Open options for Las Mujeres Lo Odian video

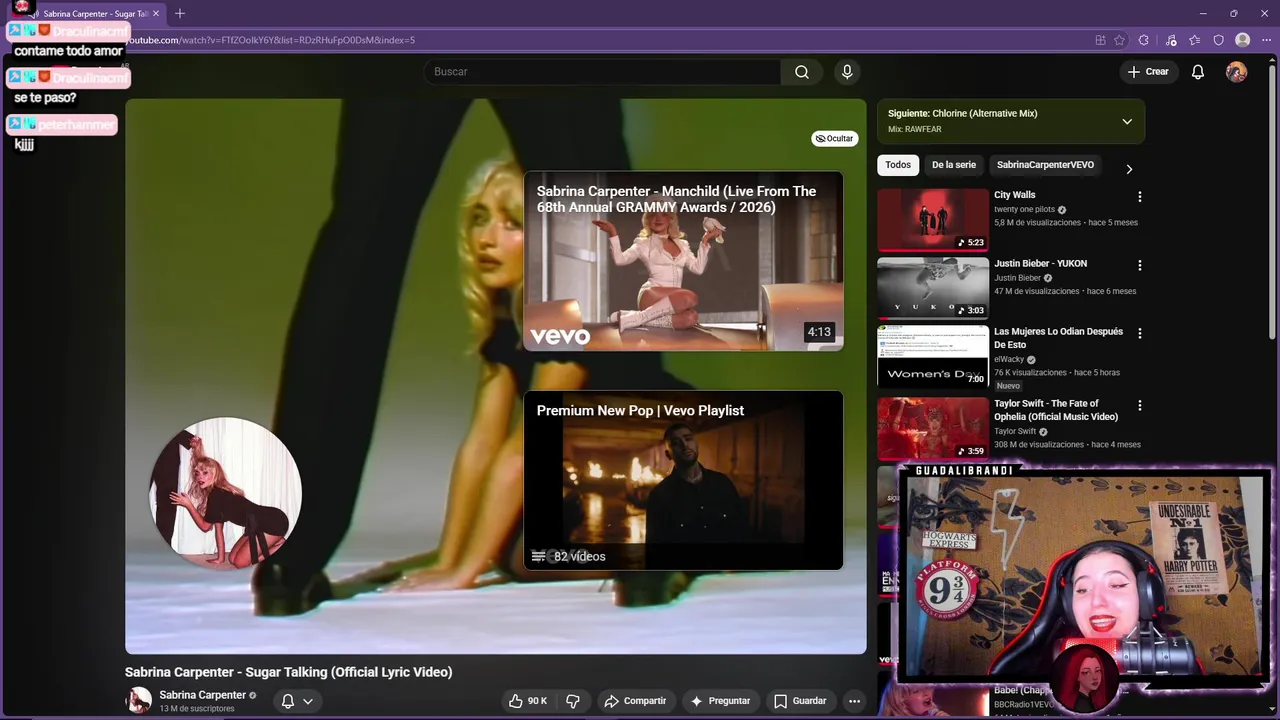(x=1139, y=333)
